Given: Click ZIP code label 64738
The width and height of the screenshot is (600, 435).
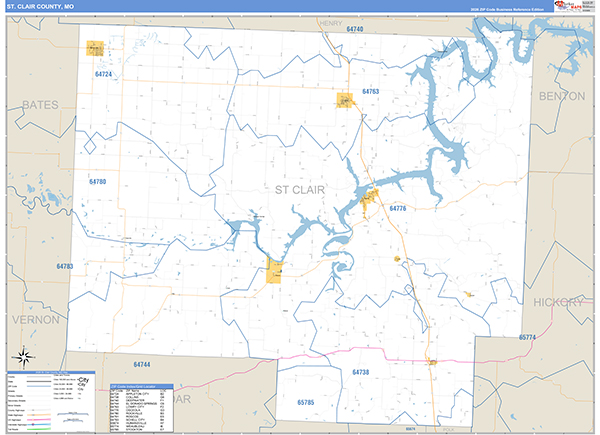Looking at the screenshot, I should [360, 372].
